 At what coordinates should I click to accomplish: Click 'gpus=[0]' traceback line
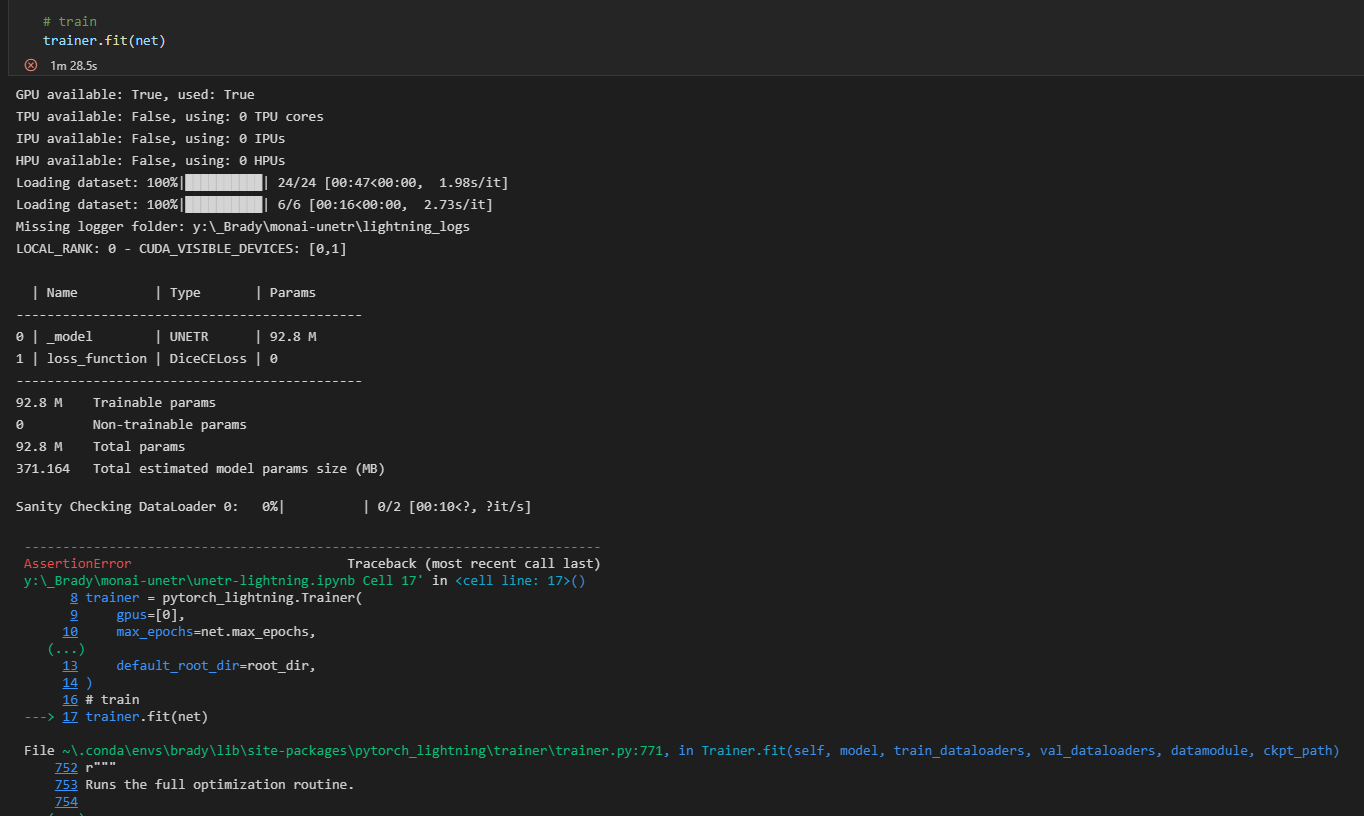(x=150, y=615)
